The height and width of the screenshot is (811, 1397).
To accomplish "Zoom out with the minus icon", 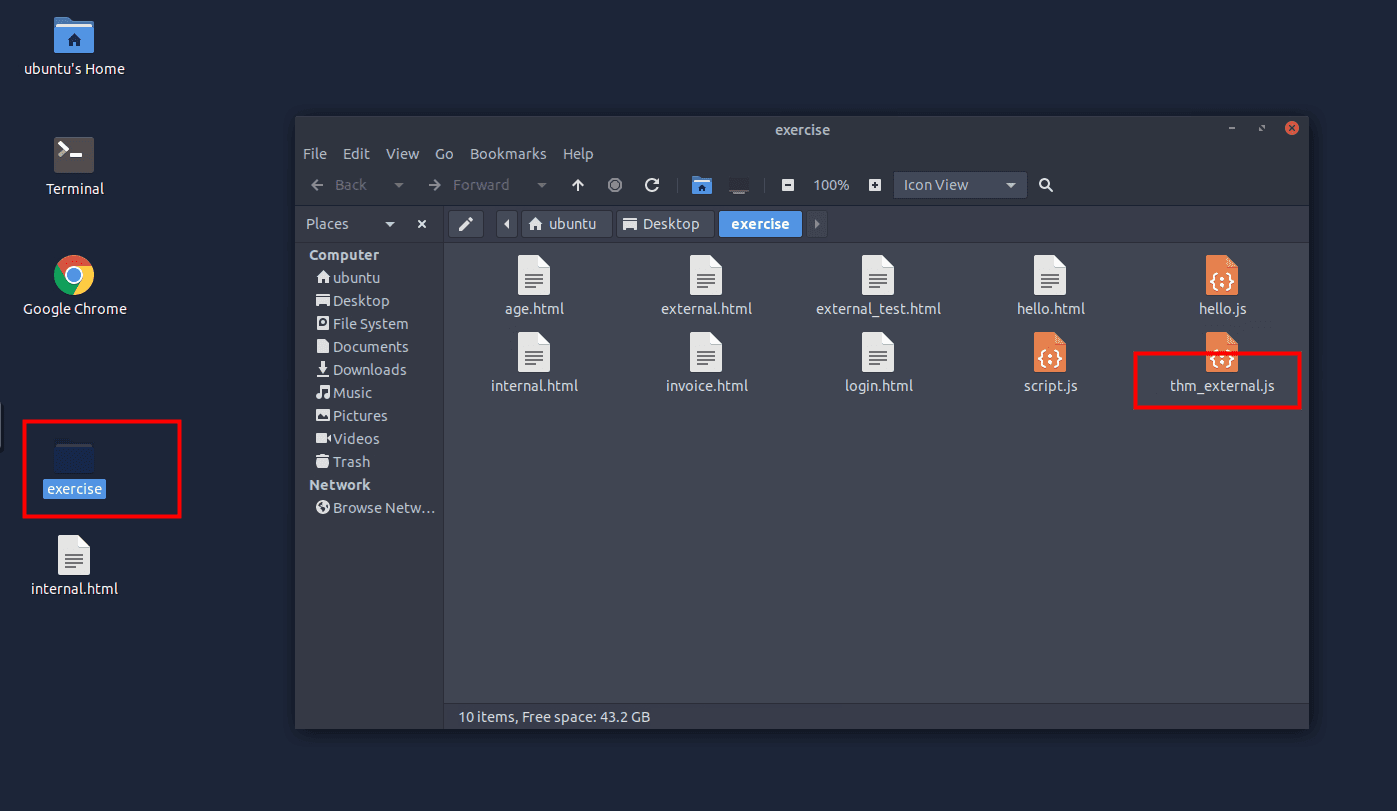I will coord(788,185).
